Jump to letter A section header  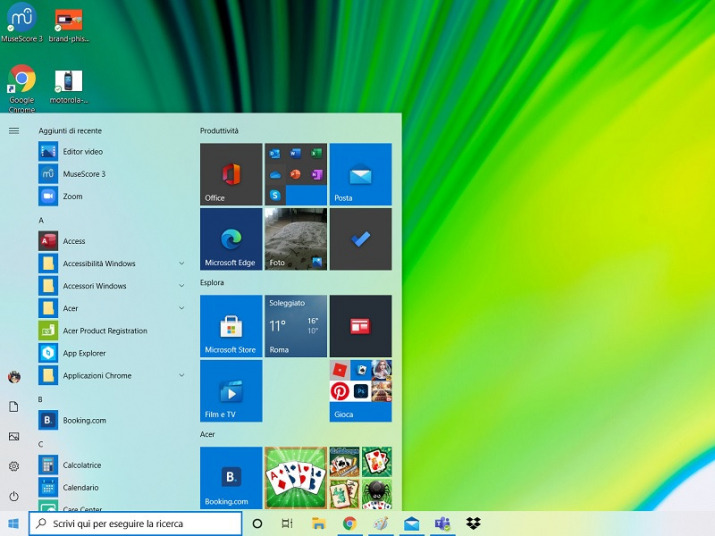41,220
